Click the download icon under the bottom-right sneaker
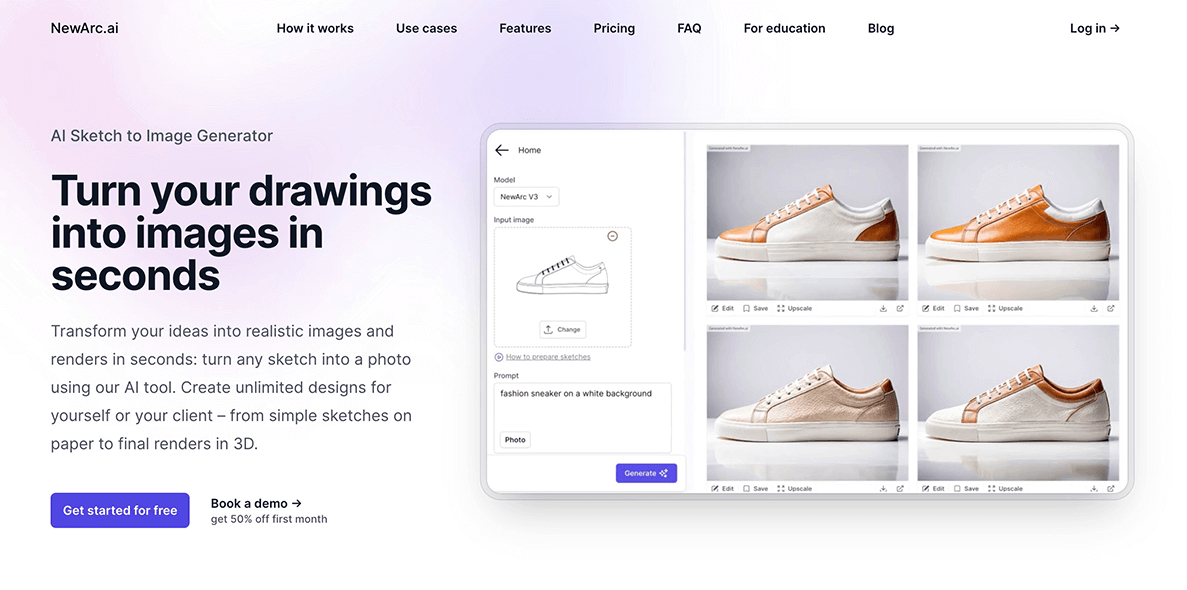The height and width of the screenshot is (590, 1187). 1094,489
